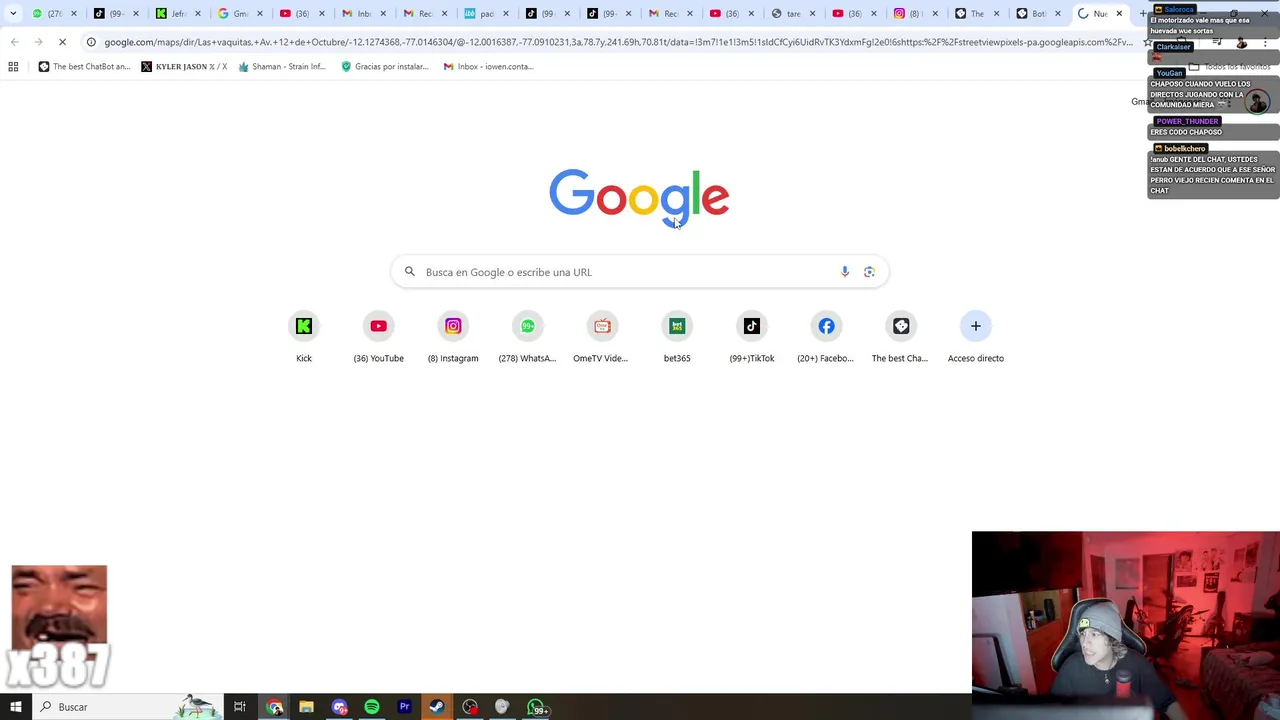Open Steam from the taskbar

(437, 707)
